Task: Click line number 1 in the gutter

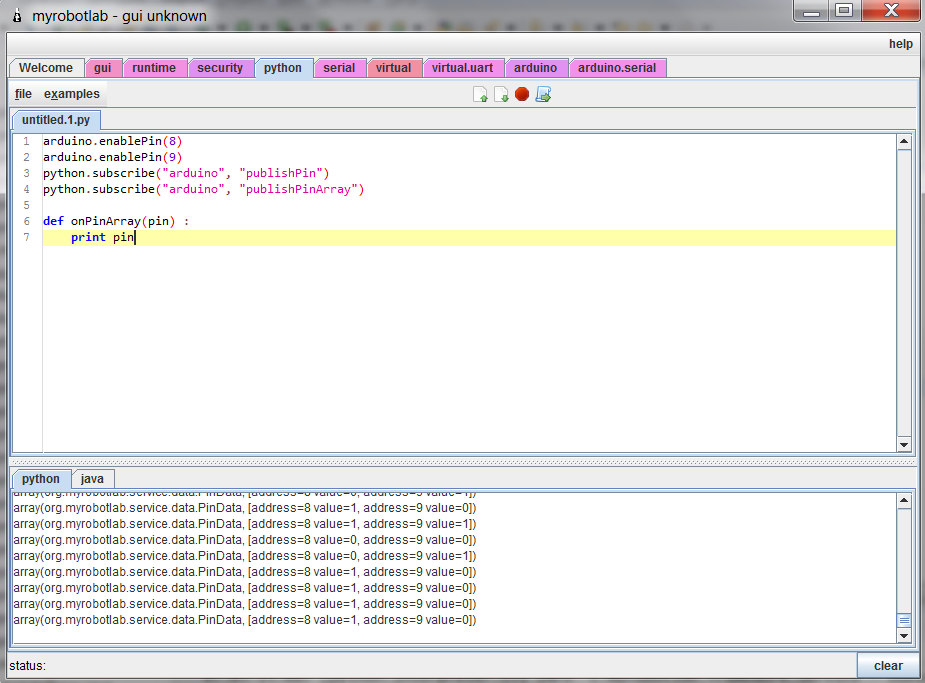Action: tap(26, 142)
